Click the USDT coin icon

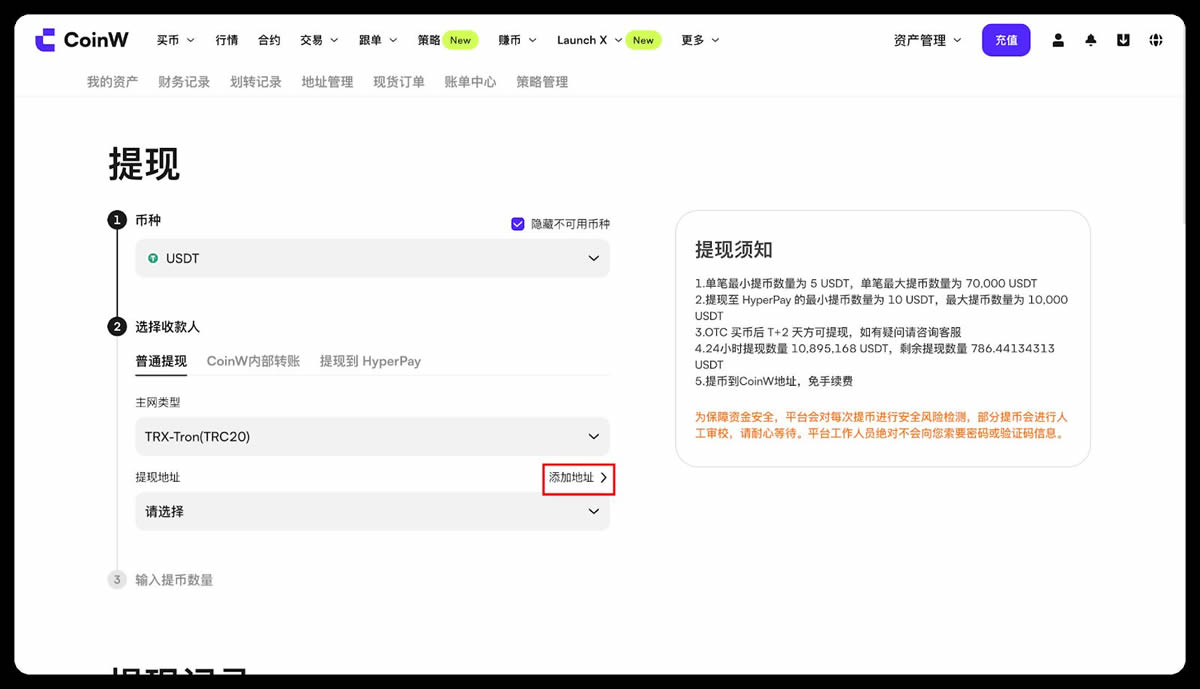click(155, 258)
